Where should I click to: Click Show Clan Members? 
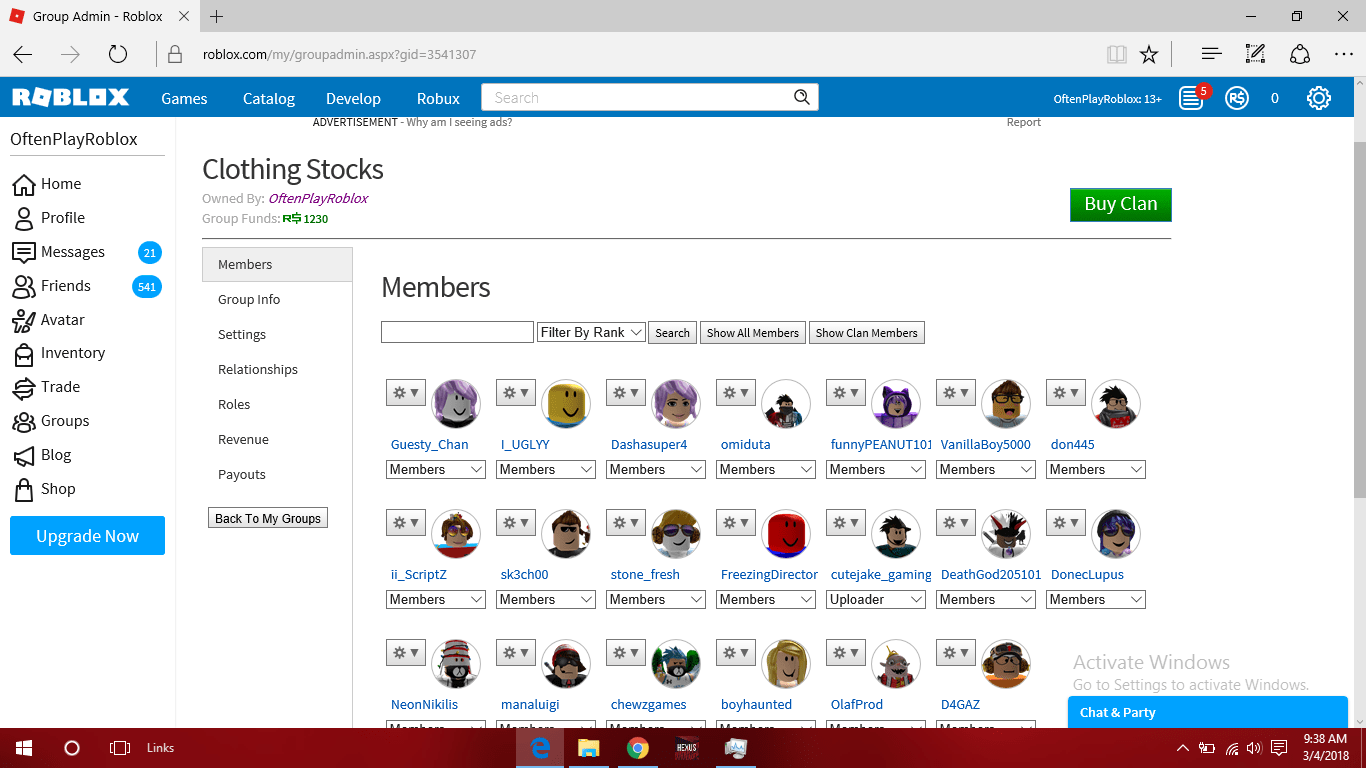867,333
